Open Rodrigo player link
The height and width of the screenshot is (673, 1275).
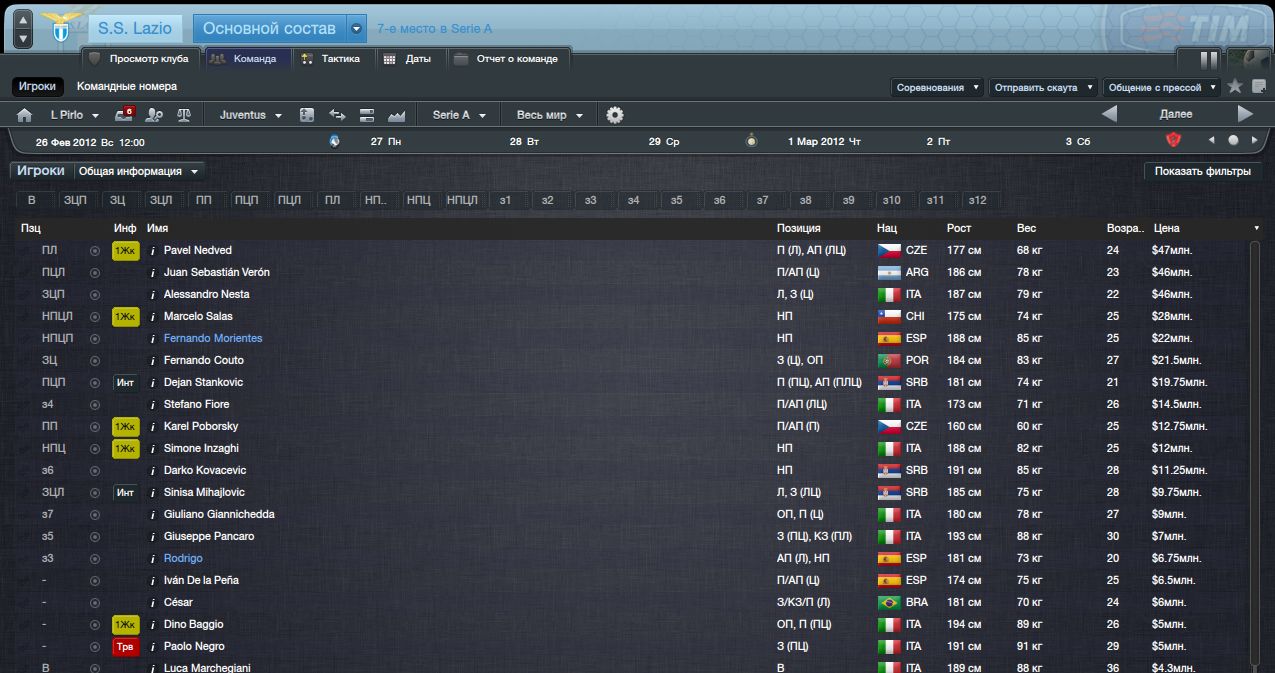click(183, 558)
